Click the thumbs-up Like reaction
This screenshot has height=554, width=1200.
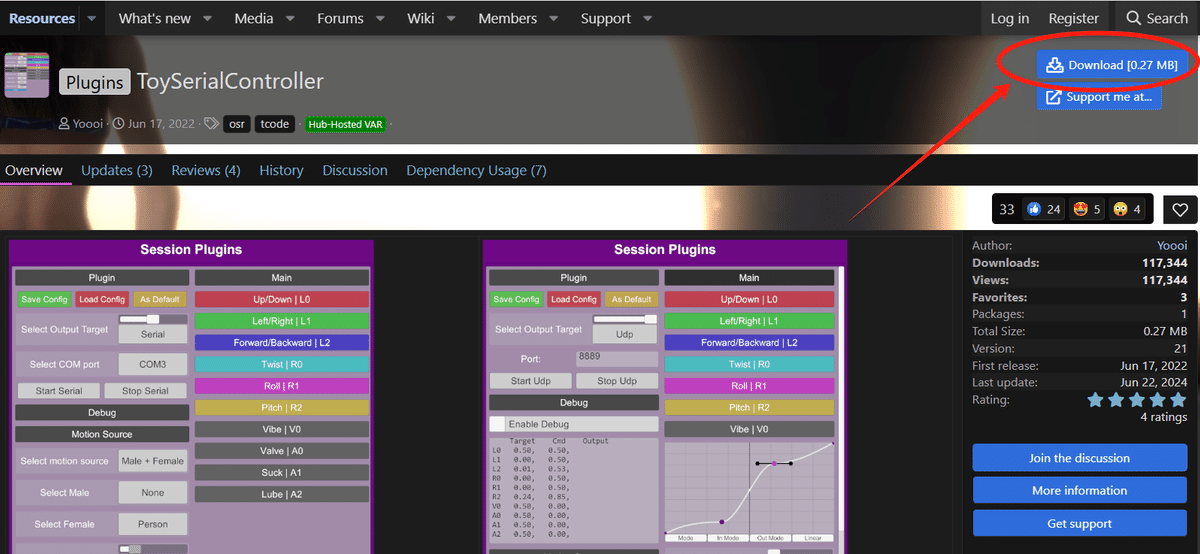1033,209
